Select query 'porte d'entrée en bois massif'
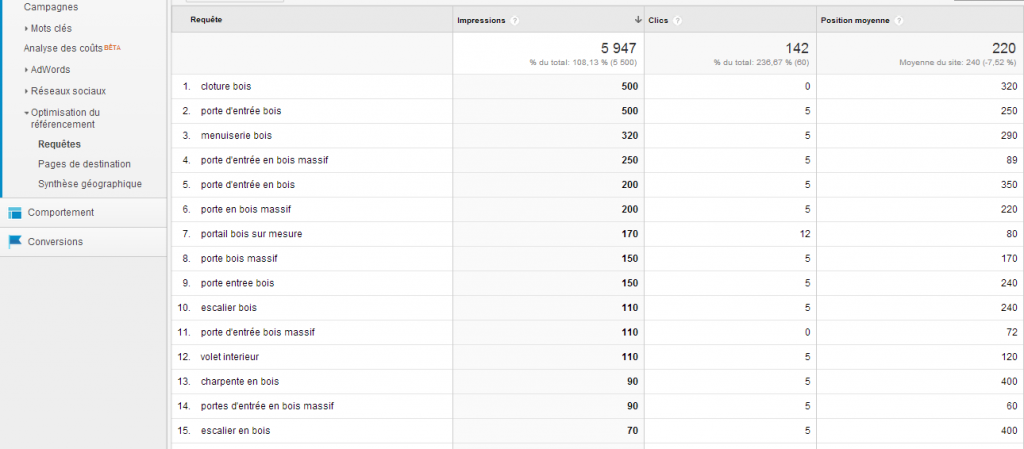This screenshot has width=1024, height=449. point(264,160)
